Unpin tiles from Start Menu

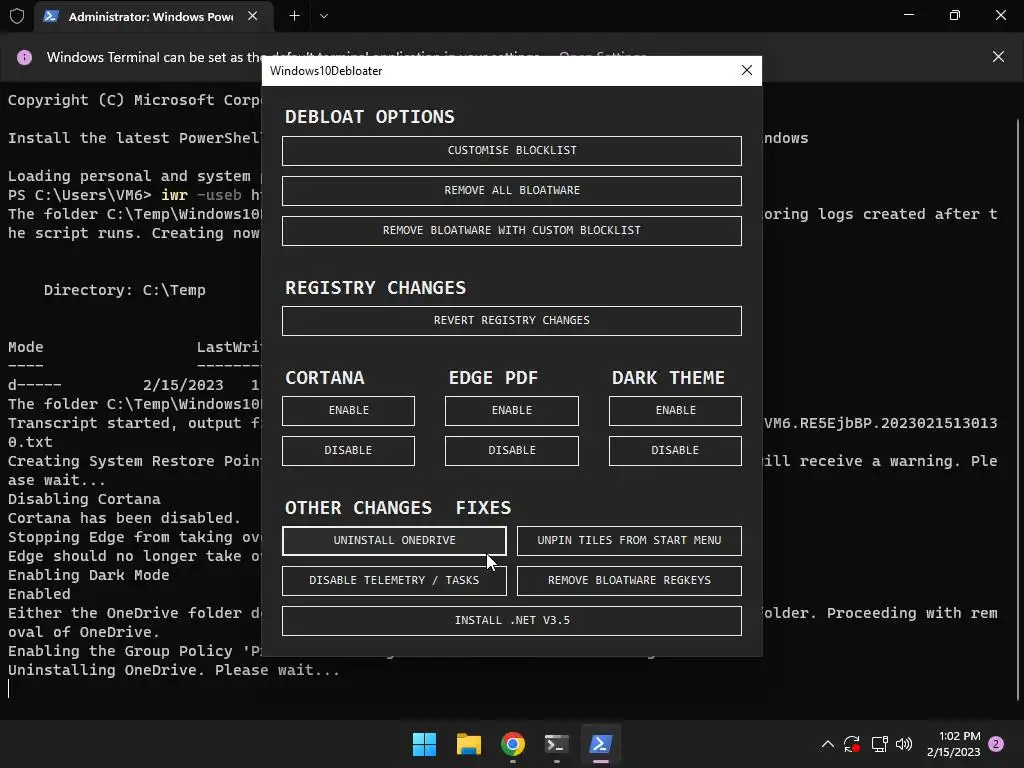click(629, 540)
